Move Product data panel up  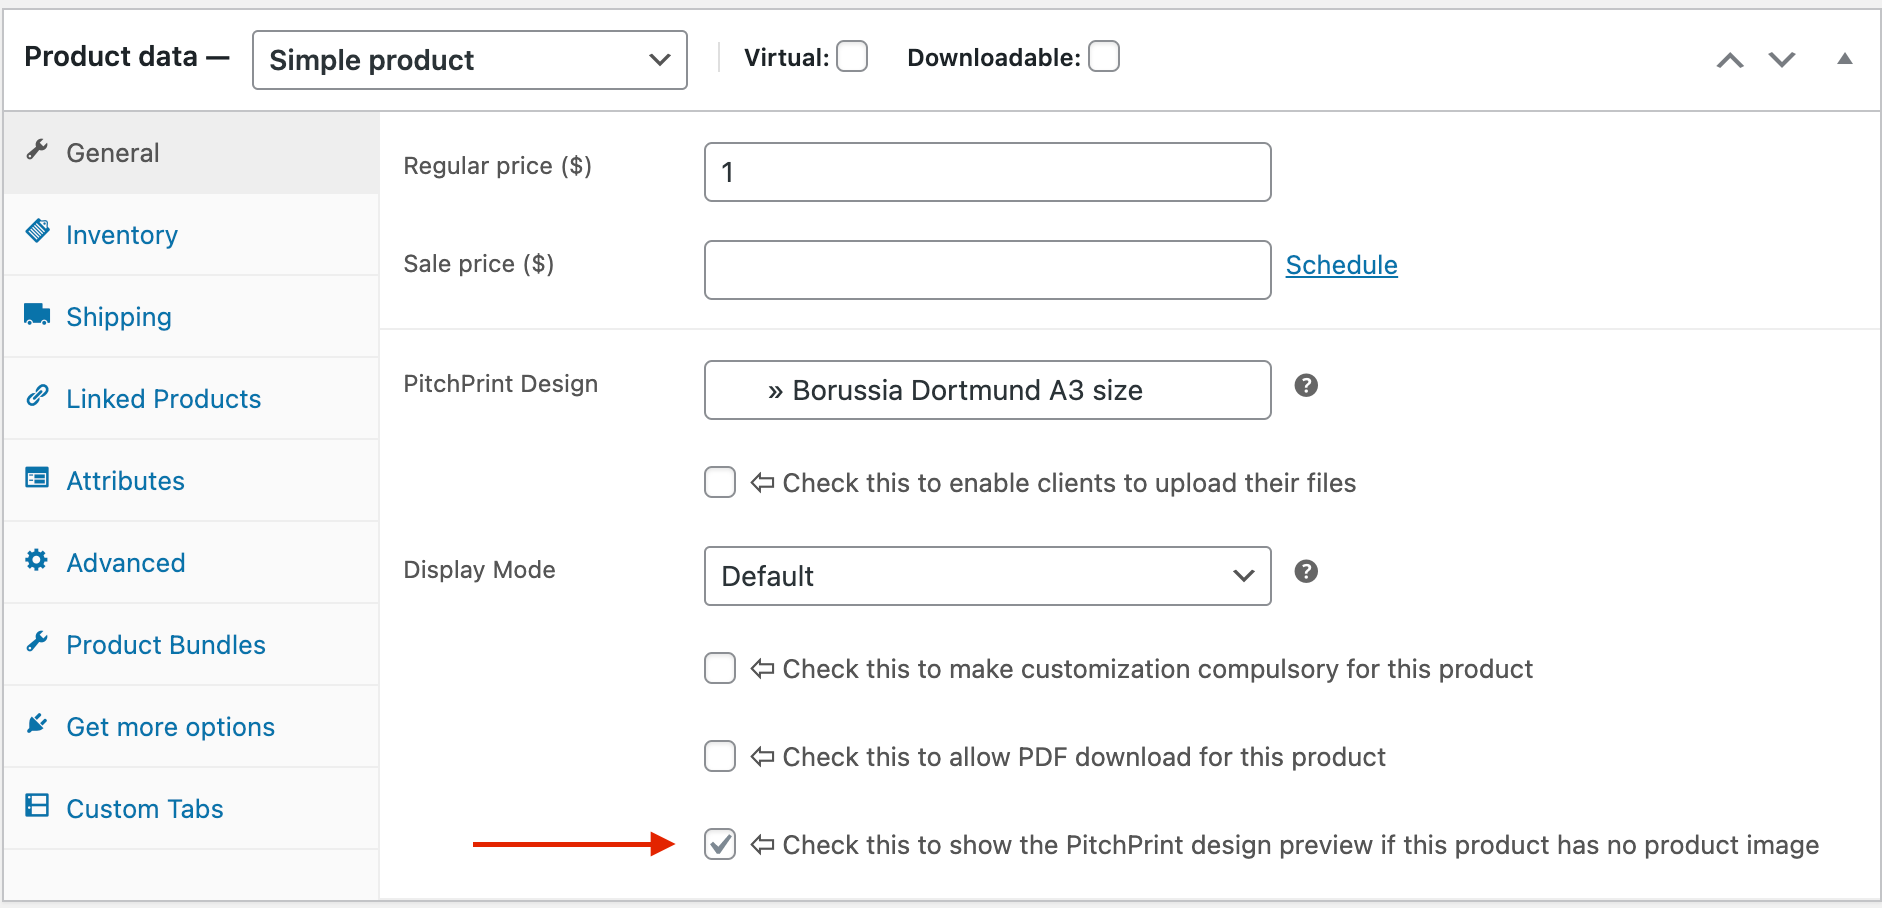[1730, 60]
